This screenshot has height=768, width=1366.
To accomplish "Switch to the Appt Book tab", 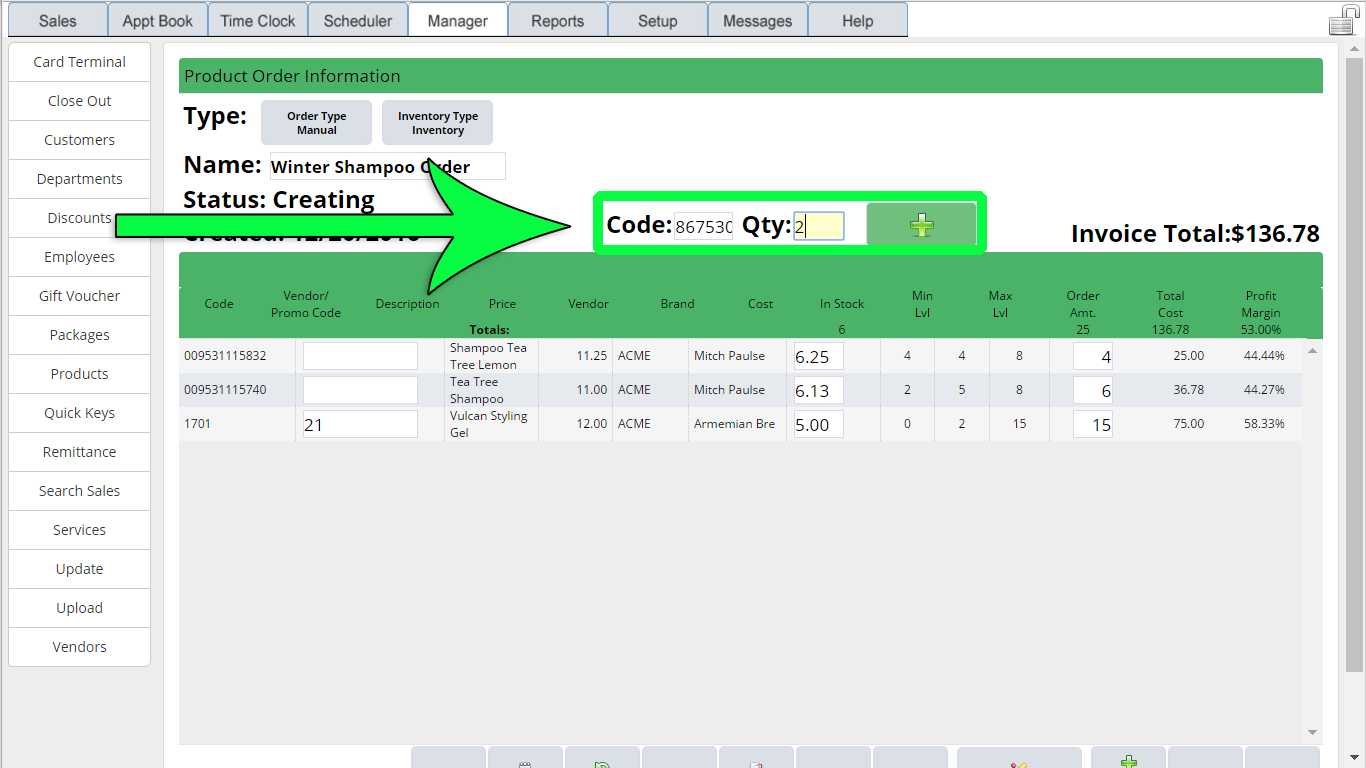I will point(158,21).
